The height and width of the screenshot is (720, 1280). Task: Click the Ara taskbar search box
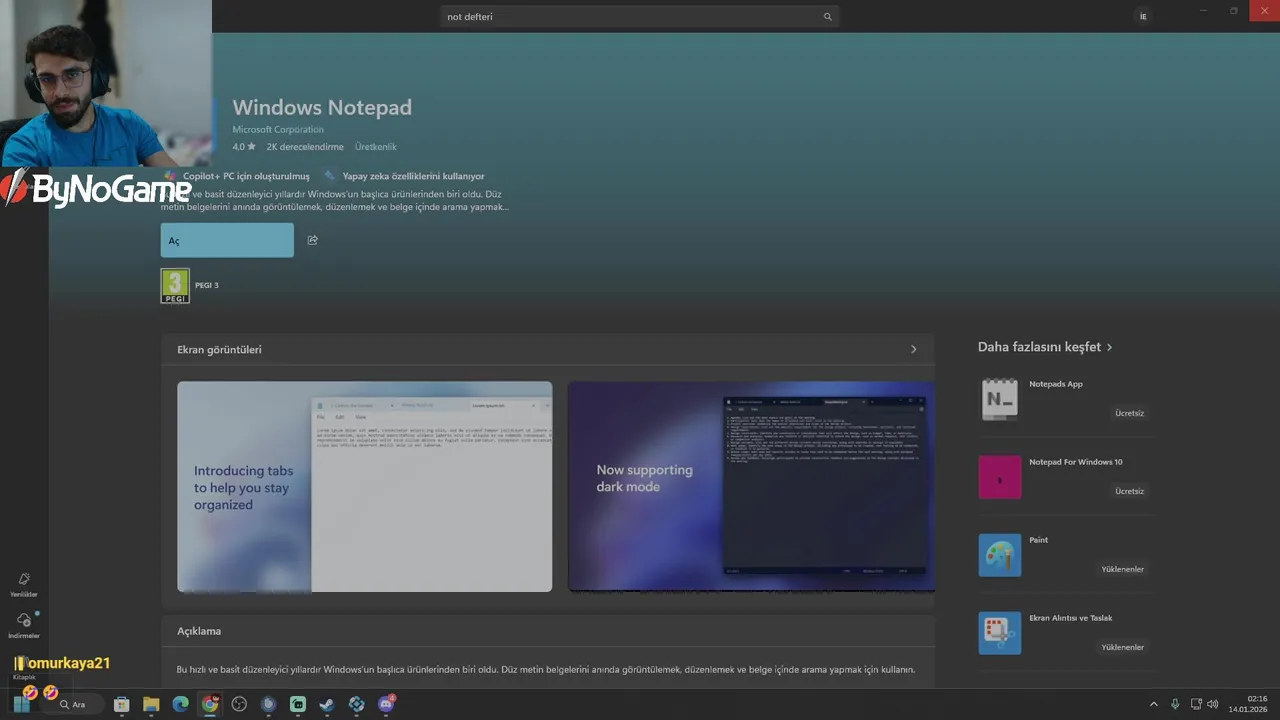[78, 704]
